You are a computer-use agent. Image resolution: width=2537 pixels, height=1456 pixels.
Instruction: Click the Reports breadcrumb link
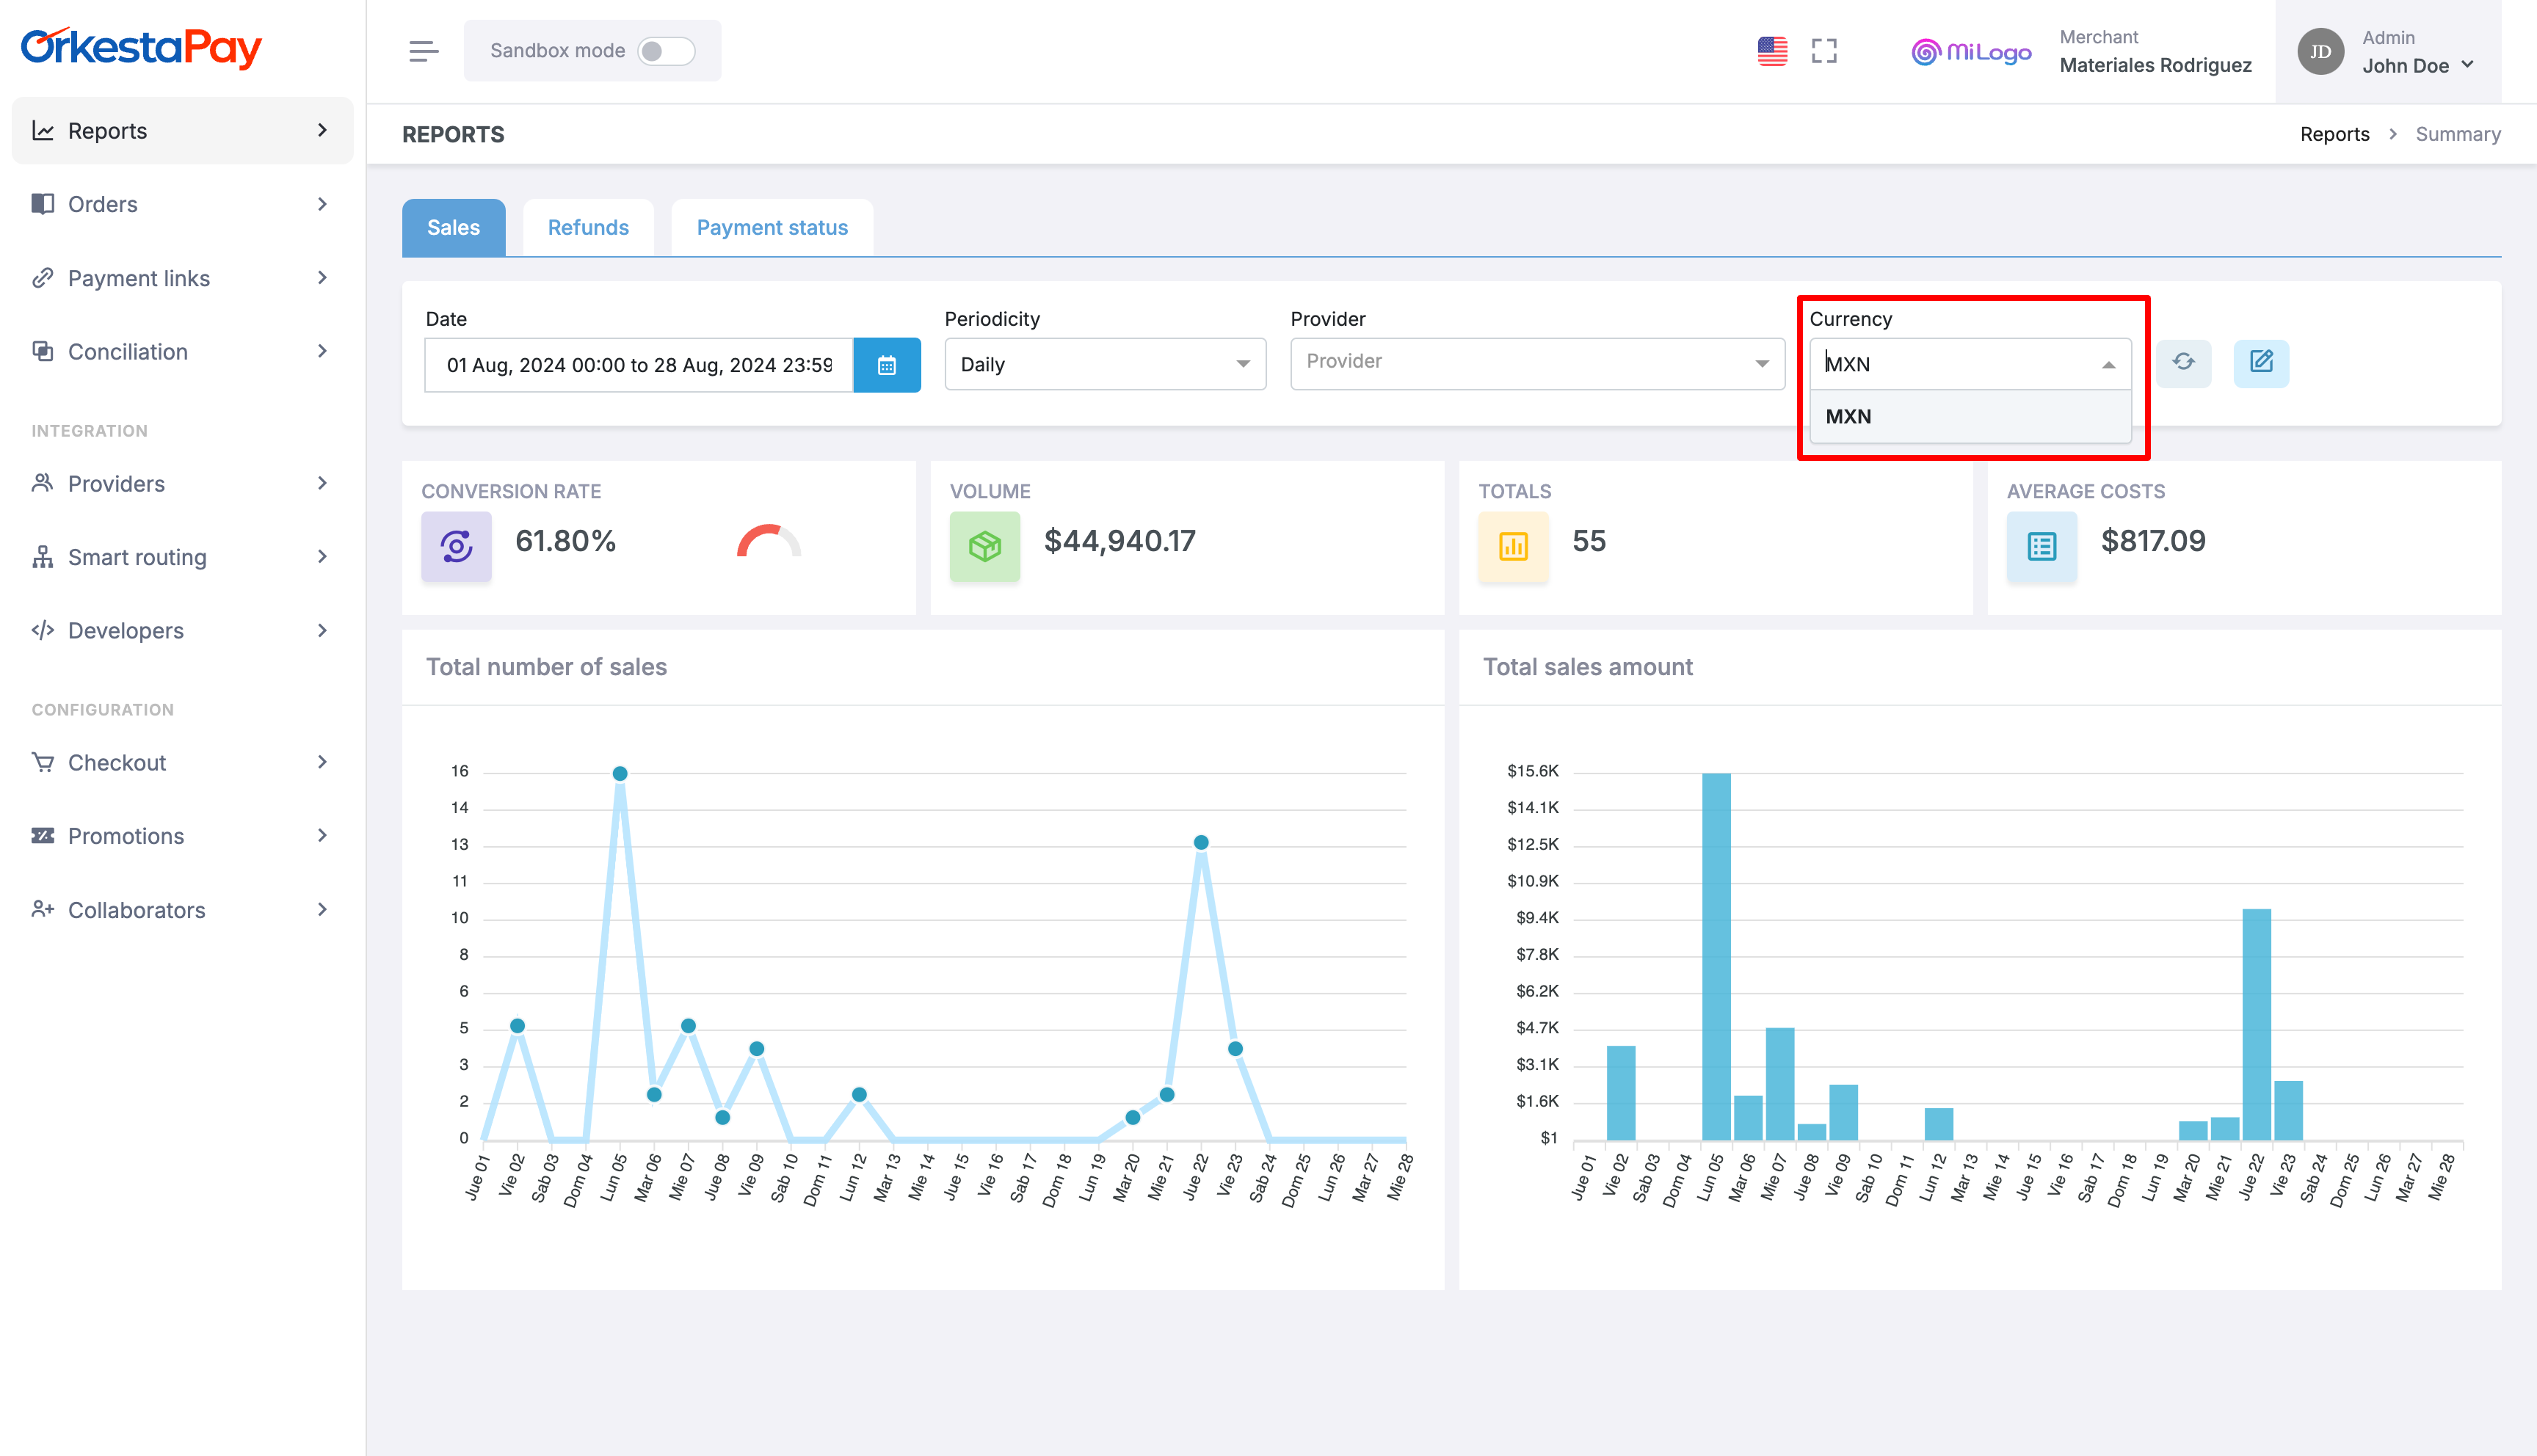pyautogui.click(x=2334, y=134)
